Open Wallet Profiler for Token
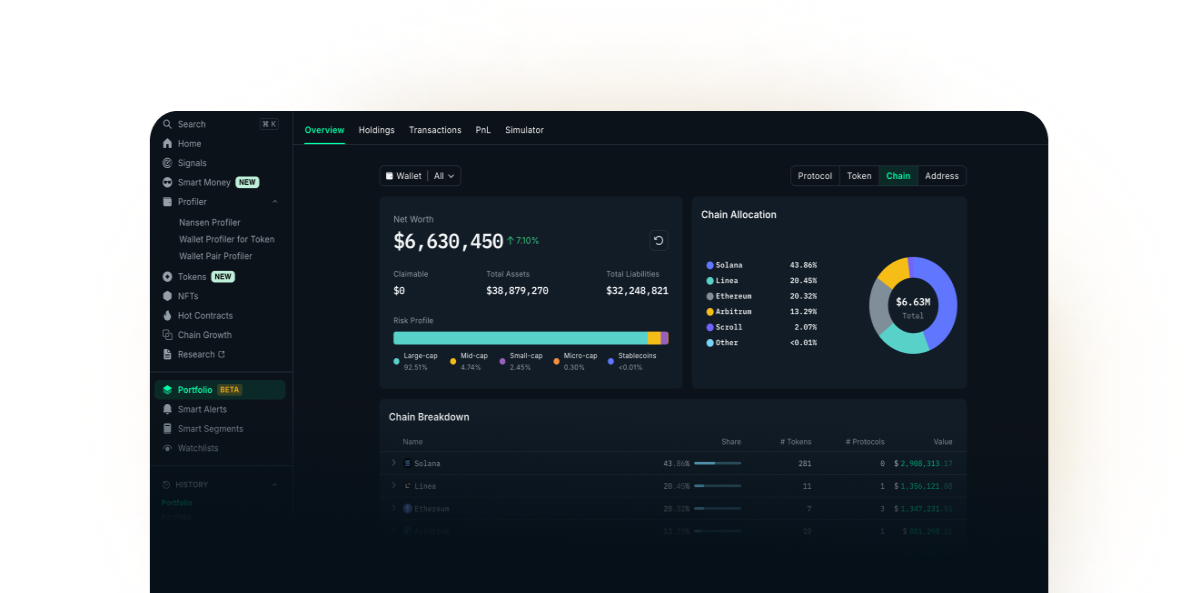This screenshot has height=593, width=1200. tap(227, 239)
